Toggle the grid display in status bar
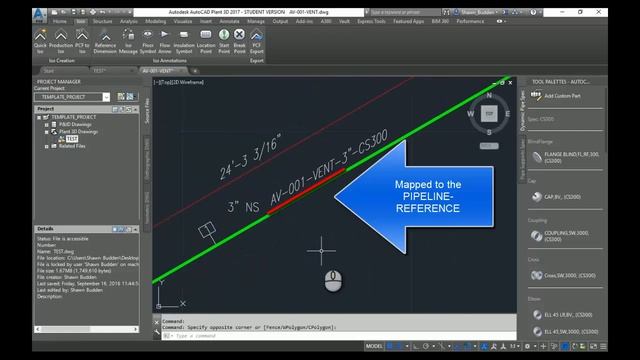Image resolution: width=640 pixels, height=360 pixels. (x=390, y=346)
